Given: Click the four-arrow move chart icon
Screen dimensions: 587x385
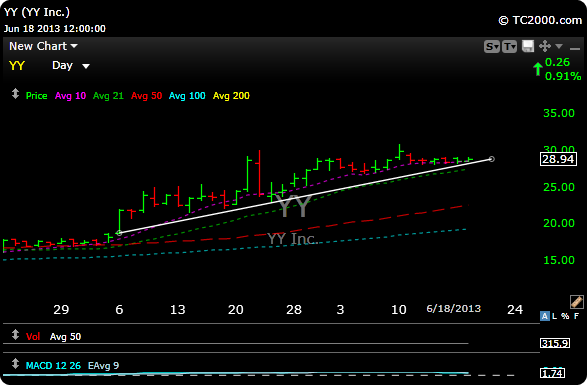Looking at the screenshot, I should 545,46.
